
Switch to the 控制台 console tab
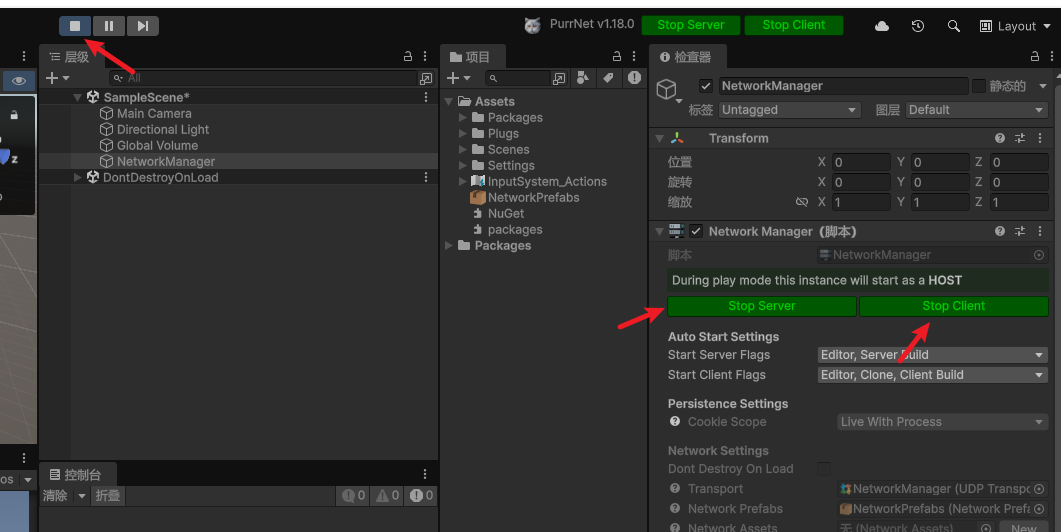click(x=76, y=474)
